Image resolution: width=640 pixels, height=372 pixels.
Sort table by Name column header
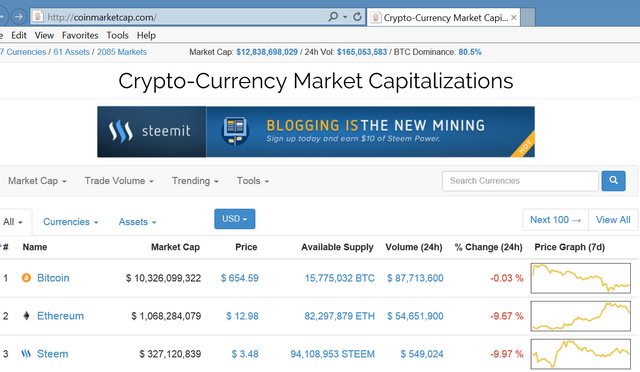[35, 247]
